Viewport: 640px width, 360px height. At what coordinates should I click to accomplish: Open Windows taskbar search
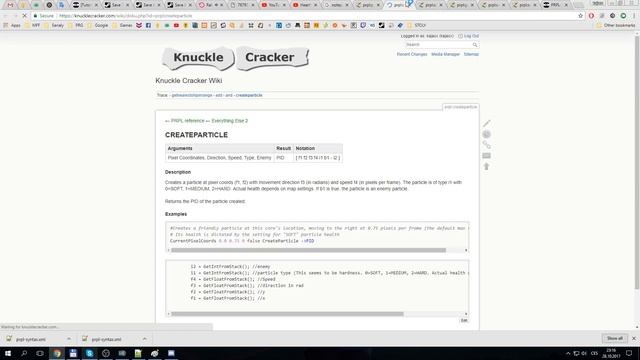[24, 353]
